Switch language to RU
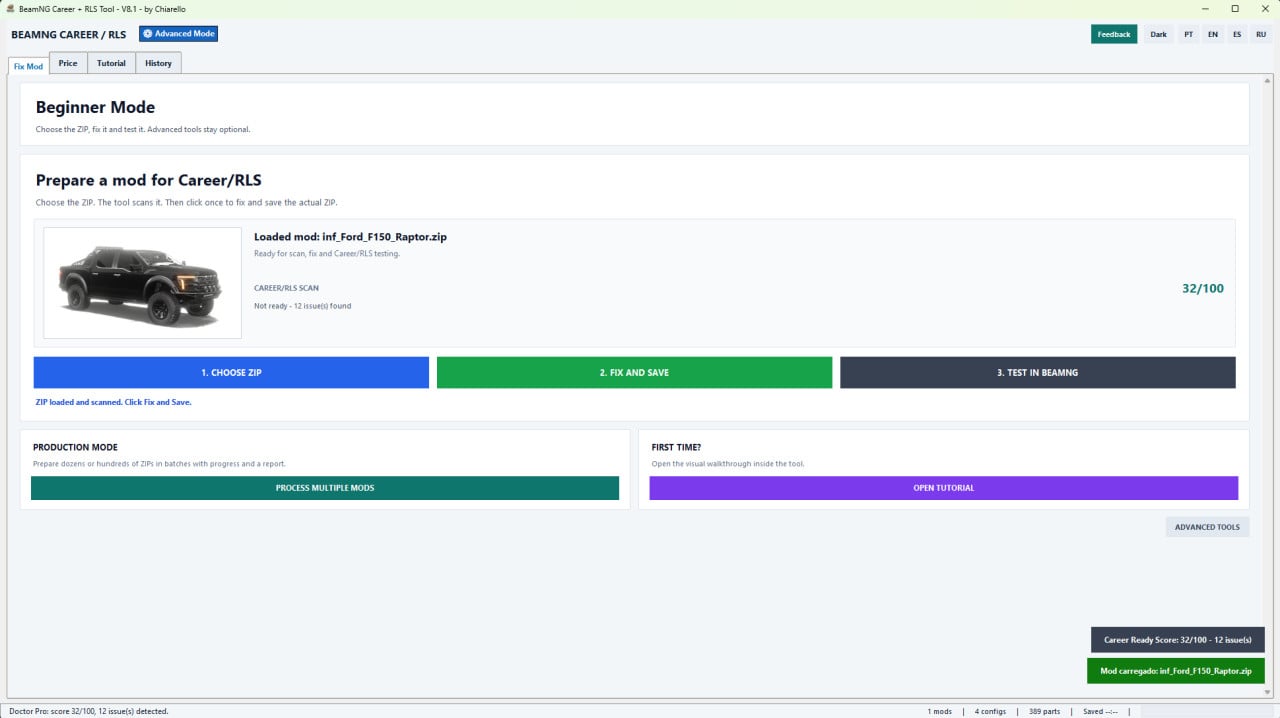 pyautogui.click(x=1261, y=34)
